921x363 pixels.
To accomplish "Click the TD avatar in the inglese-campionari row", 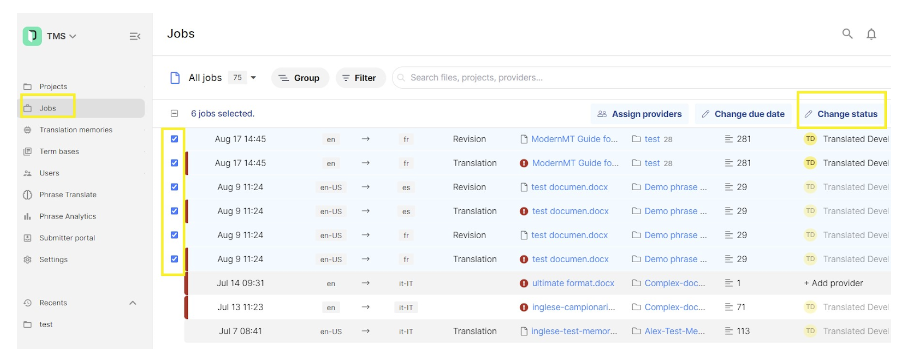I will (x=811, y=307).
